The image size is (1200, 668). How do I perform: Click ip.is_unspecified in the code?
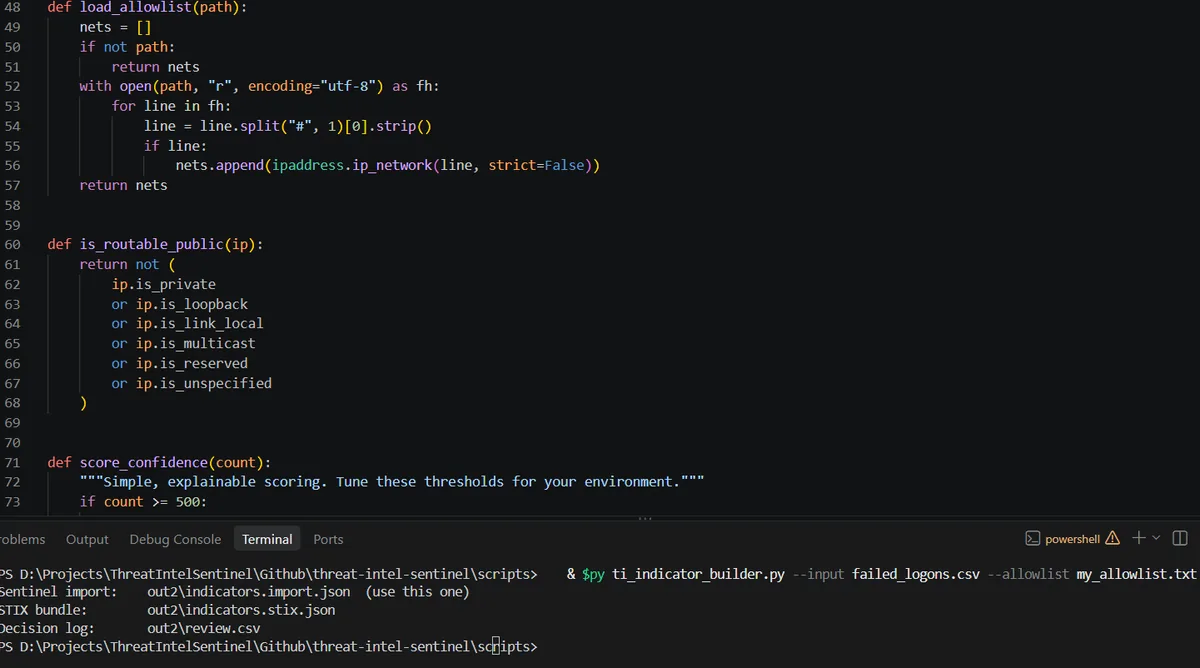(x=204, y=384)
